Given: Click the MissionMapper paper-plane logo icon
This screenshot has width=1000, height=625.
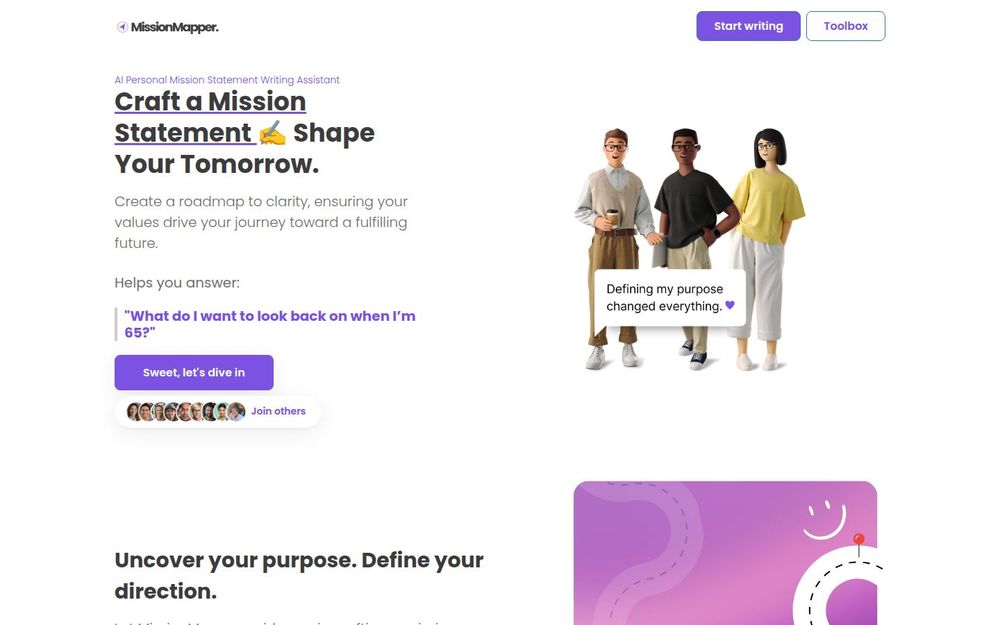Looking at the screenshot, I should pyautogui.click(x=122, y=27).
